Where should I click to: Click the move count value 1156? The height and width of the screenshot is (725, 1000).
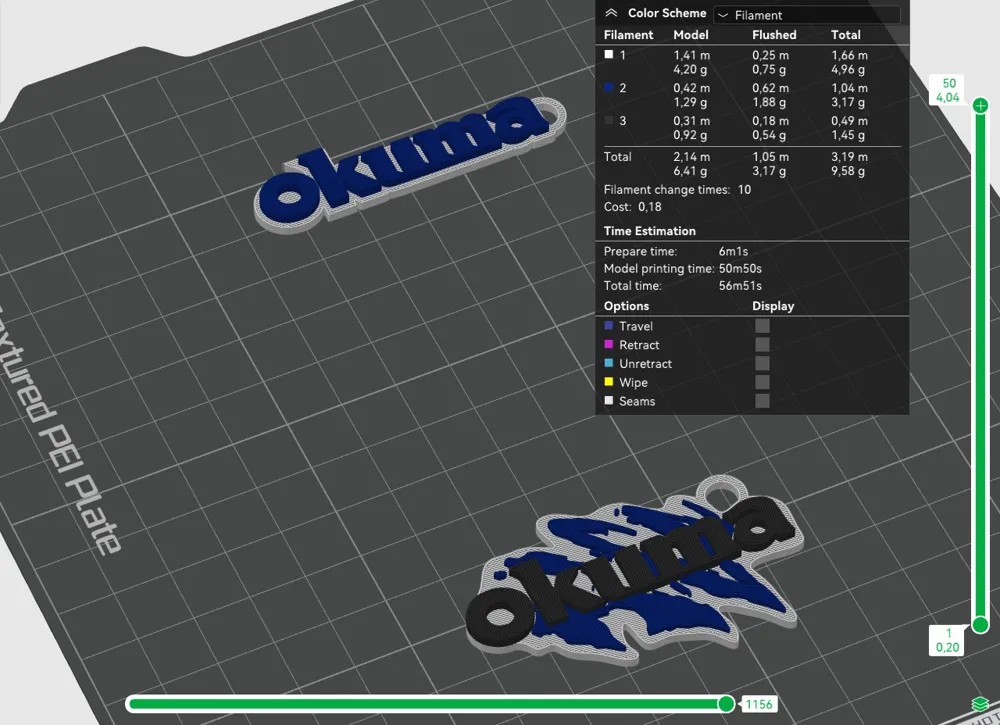tap(758, 705)
